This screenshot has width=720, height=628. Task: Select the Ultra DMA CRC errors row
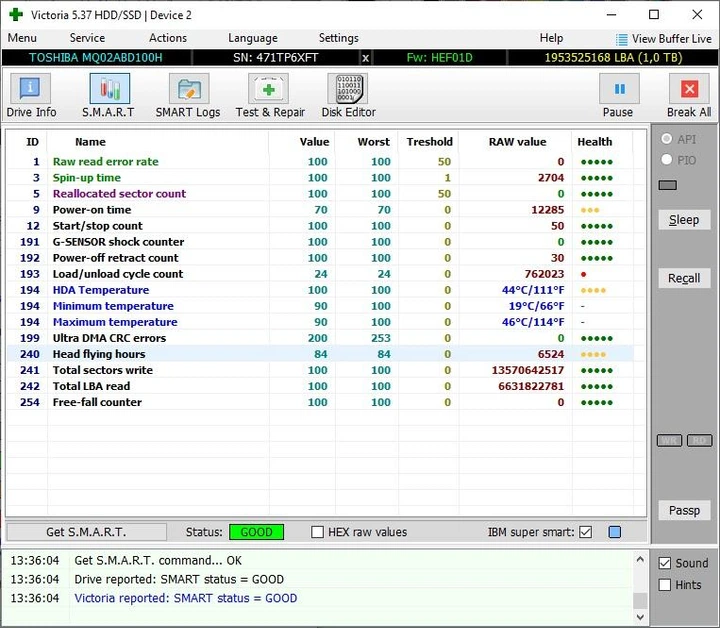[320, 338]
